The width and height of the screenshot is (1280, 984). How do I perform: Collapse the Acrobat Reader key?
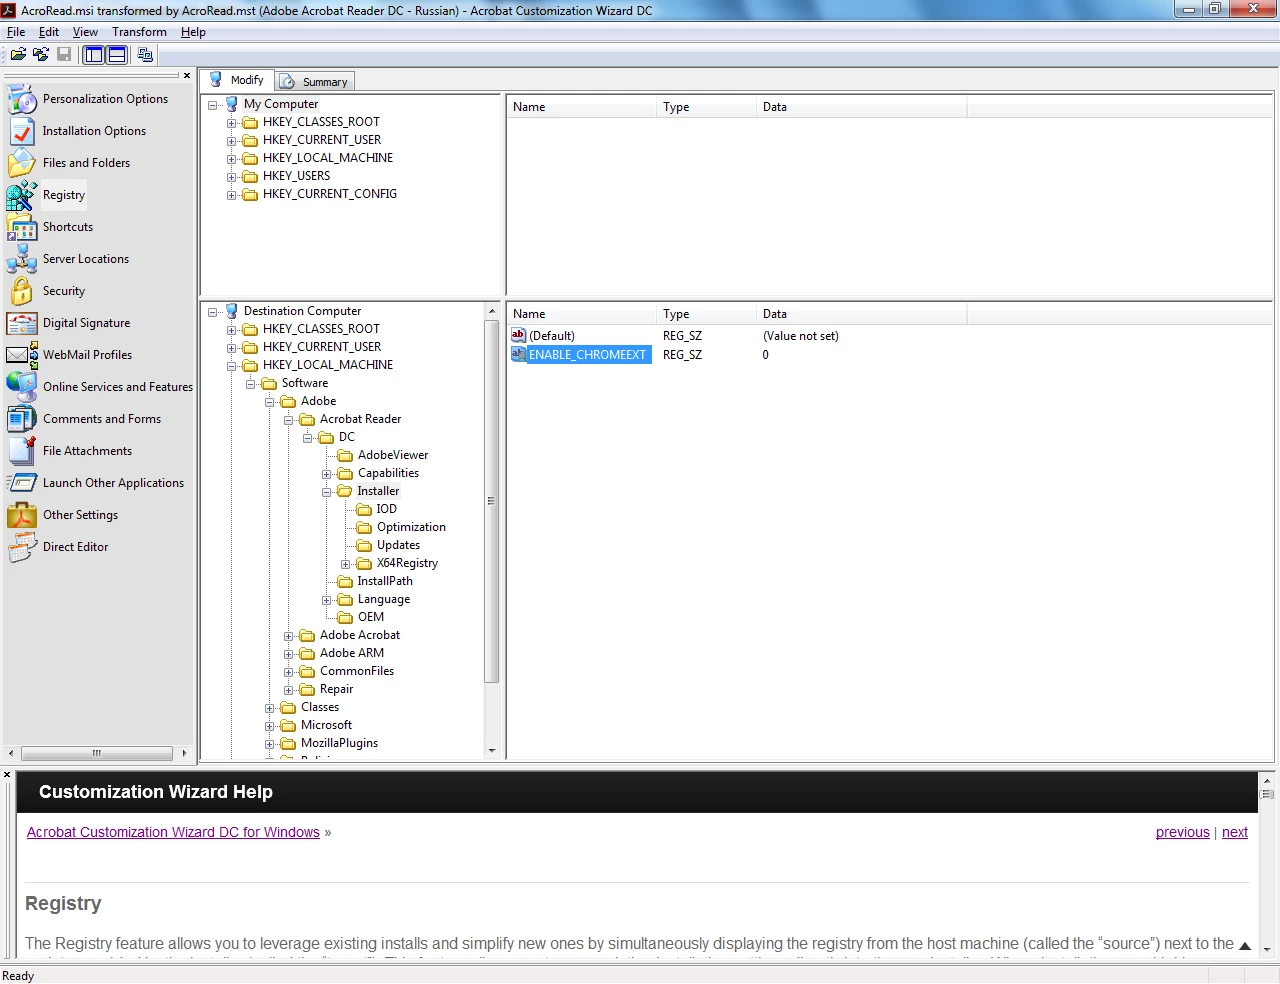coord(289,420)
